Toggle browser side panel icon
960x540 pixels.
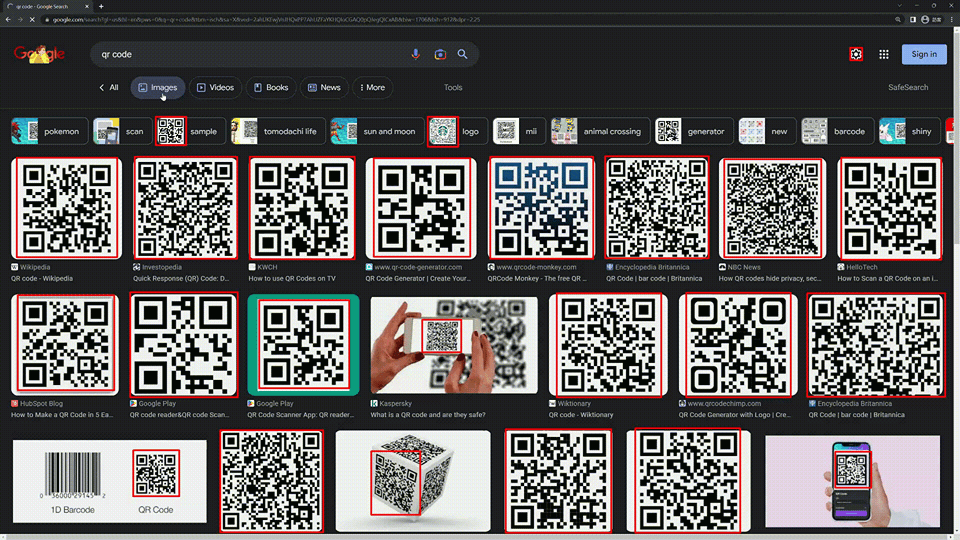(x=912, y=20)
